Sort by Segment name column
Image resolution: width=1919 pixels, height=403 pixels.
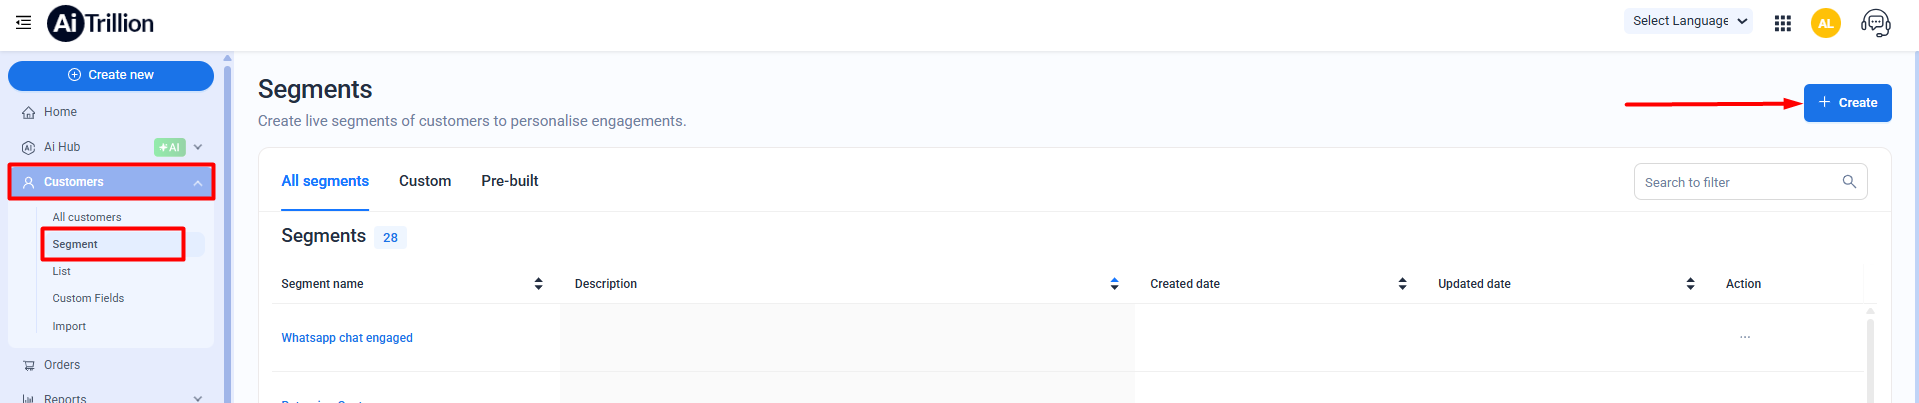pos(538,284)
